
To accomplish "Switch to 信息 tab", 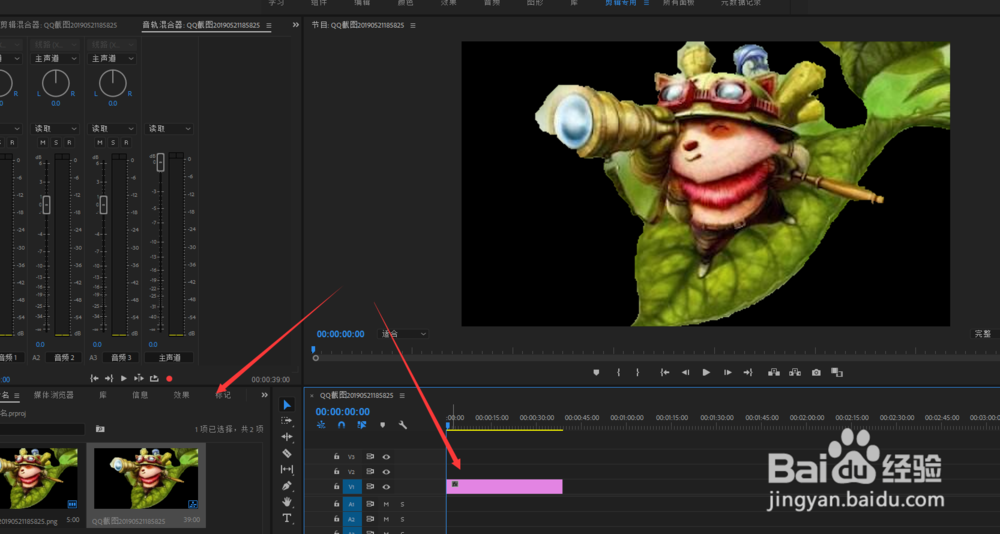I will tap(140, 395).
